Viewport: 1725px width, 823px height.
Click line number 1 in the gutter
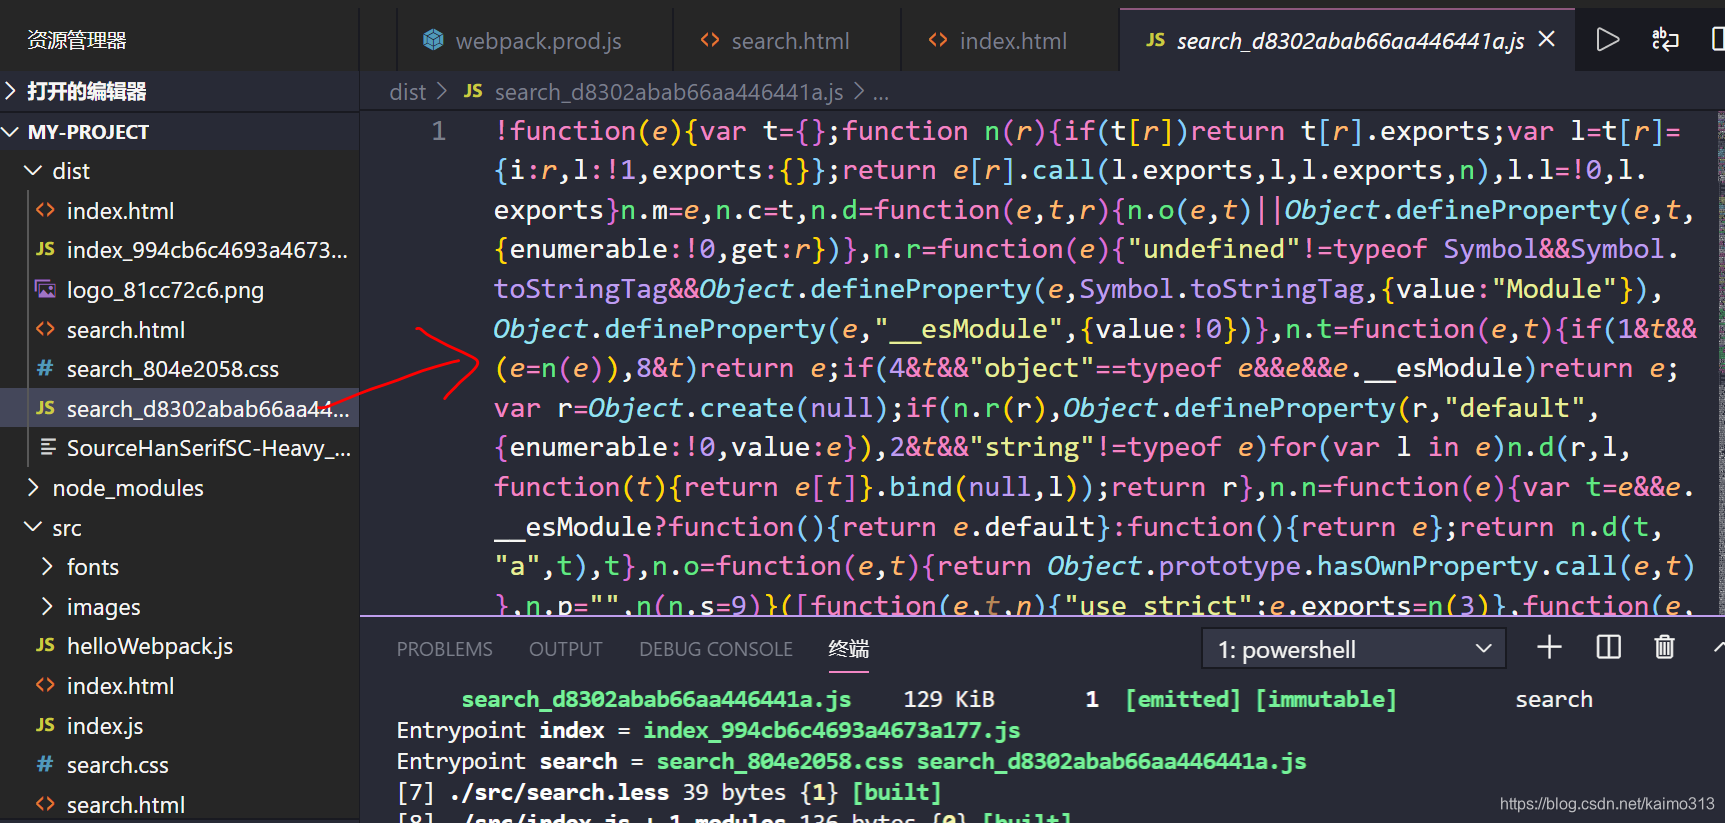(439, 131)
